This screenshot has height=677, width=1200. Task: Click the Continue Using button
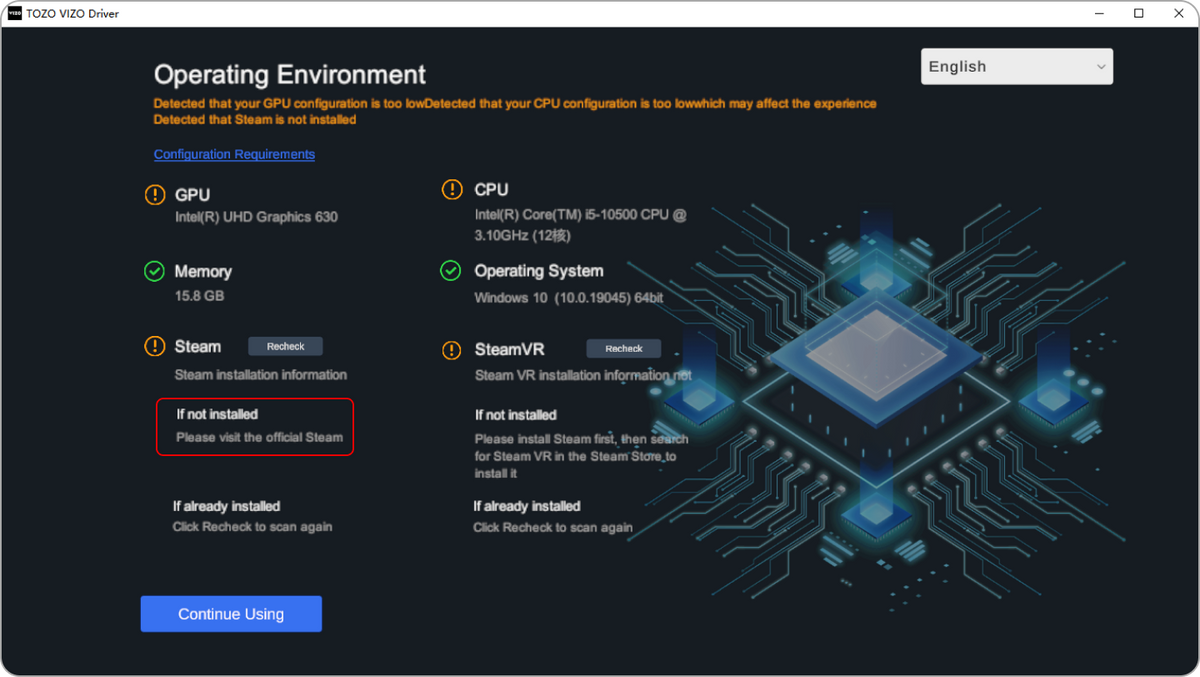tap(231, 613)
